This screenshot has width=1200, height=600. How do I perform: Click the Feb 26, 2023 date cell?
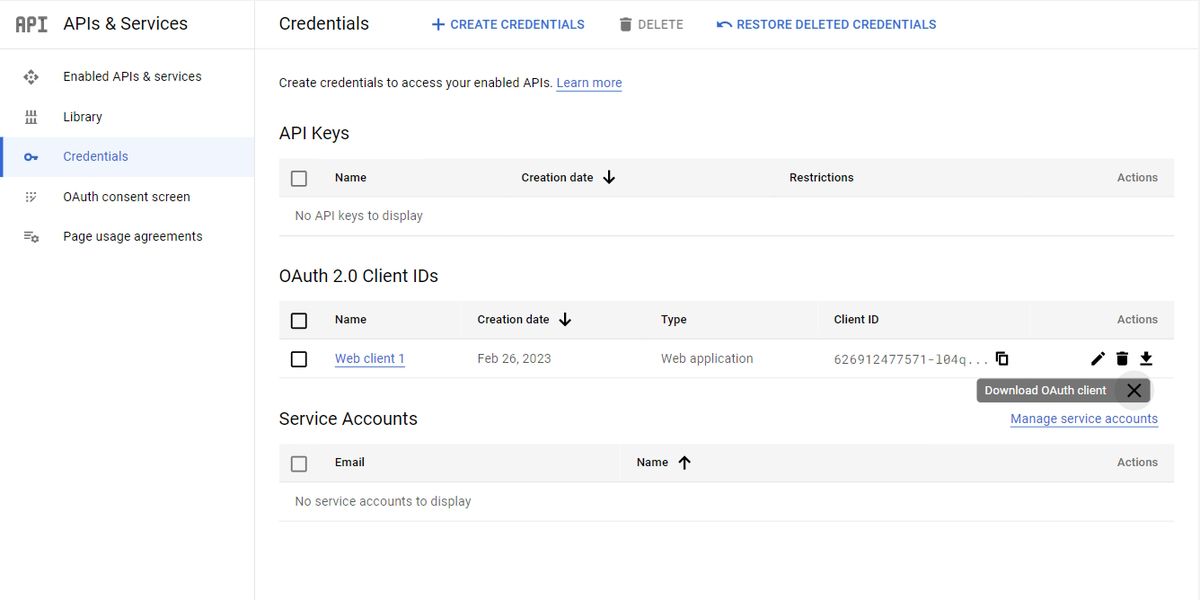coord(514,359)
